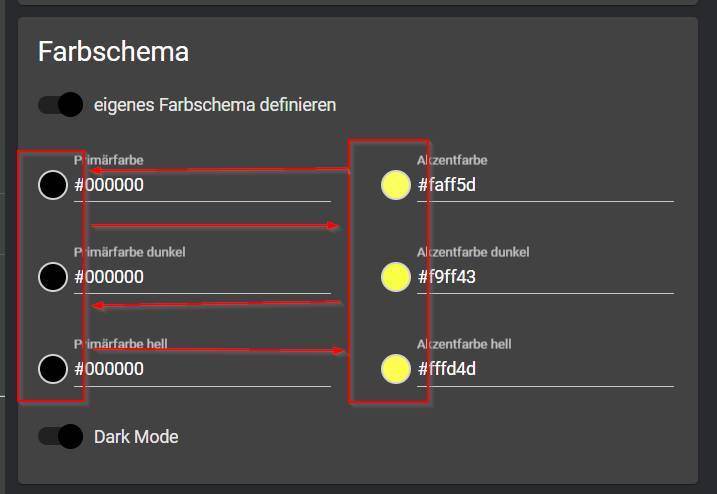Click the Farbschema section heading
This screenshot has width=717, height=494.
[113, 51]
